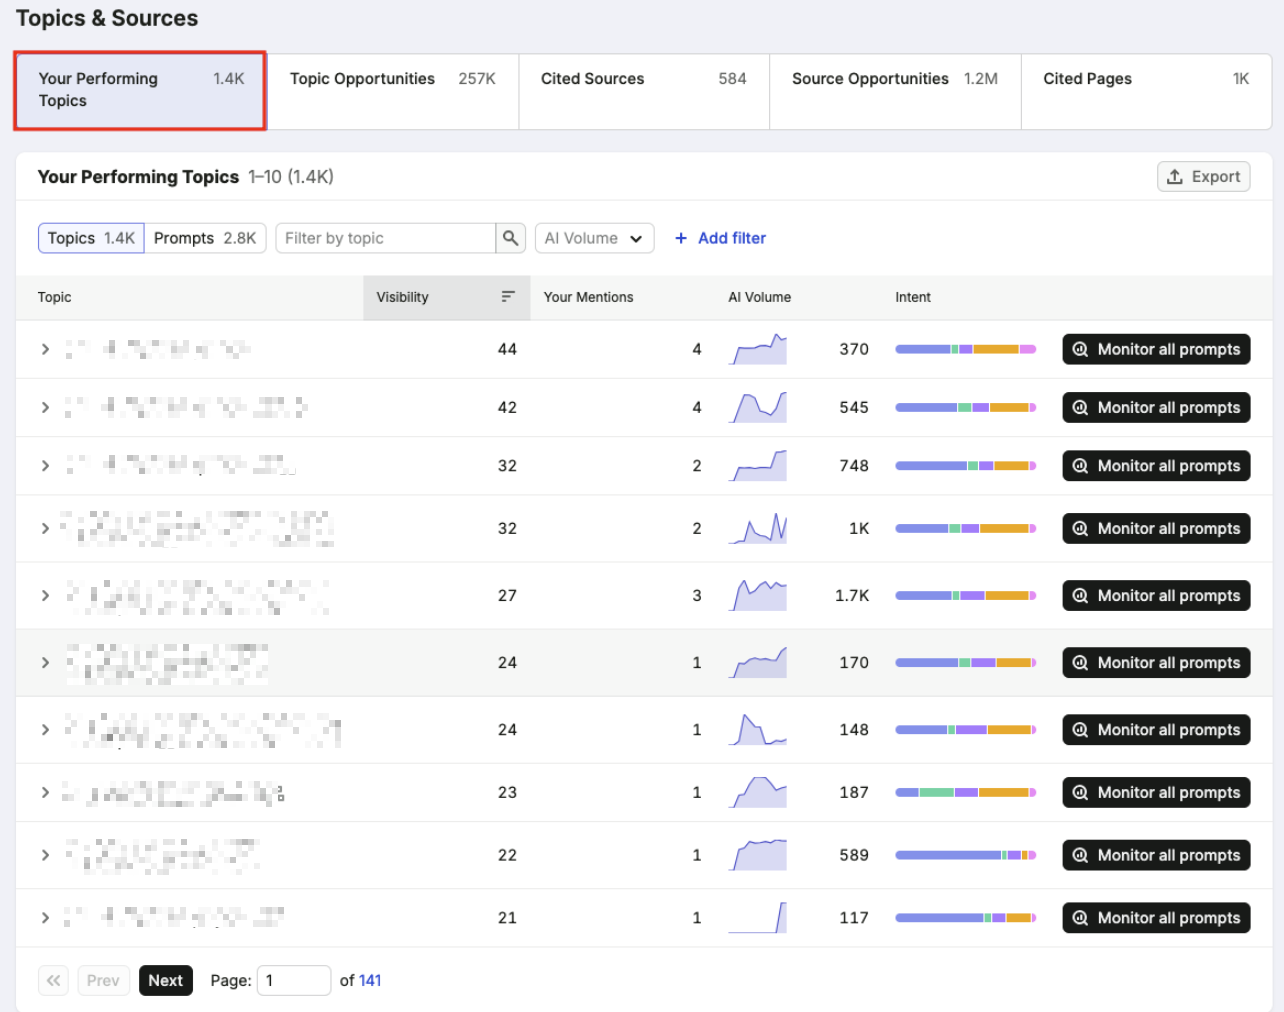The width and height of the screenshot is (1284, 1012).
Task: Expand the row with AI volume 1K
Action: [x=45, y=528]
